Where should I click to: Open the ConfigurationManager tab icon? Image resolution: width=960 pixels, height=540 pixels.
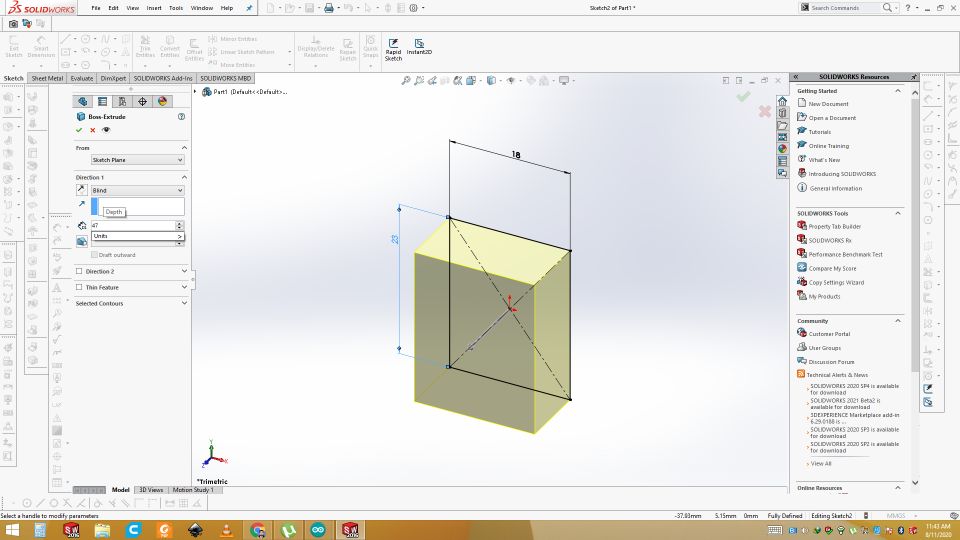122,102
